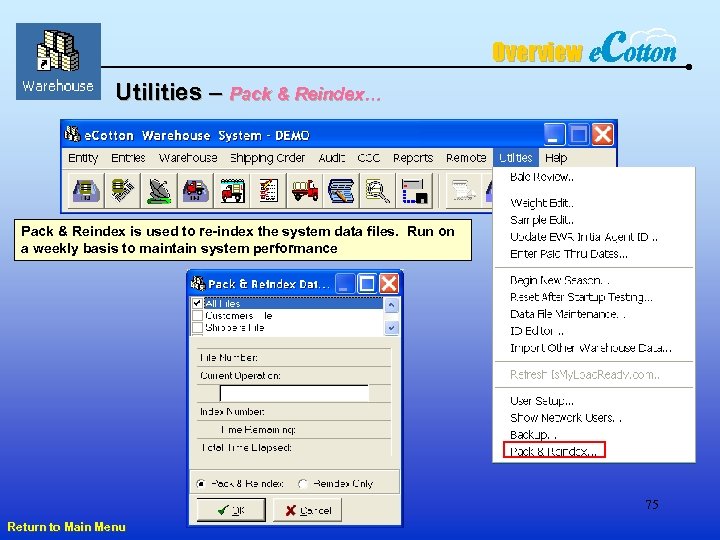720x540 pixels.
Task: Choose Backup menu entry
Action: [x=533, y=435]
